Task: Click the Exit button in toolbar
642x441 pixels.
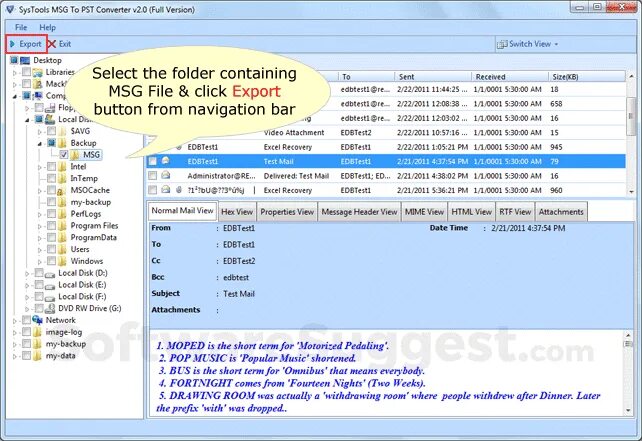Action: click(x=60, y=44)
